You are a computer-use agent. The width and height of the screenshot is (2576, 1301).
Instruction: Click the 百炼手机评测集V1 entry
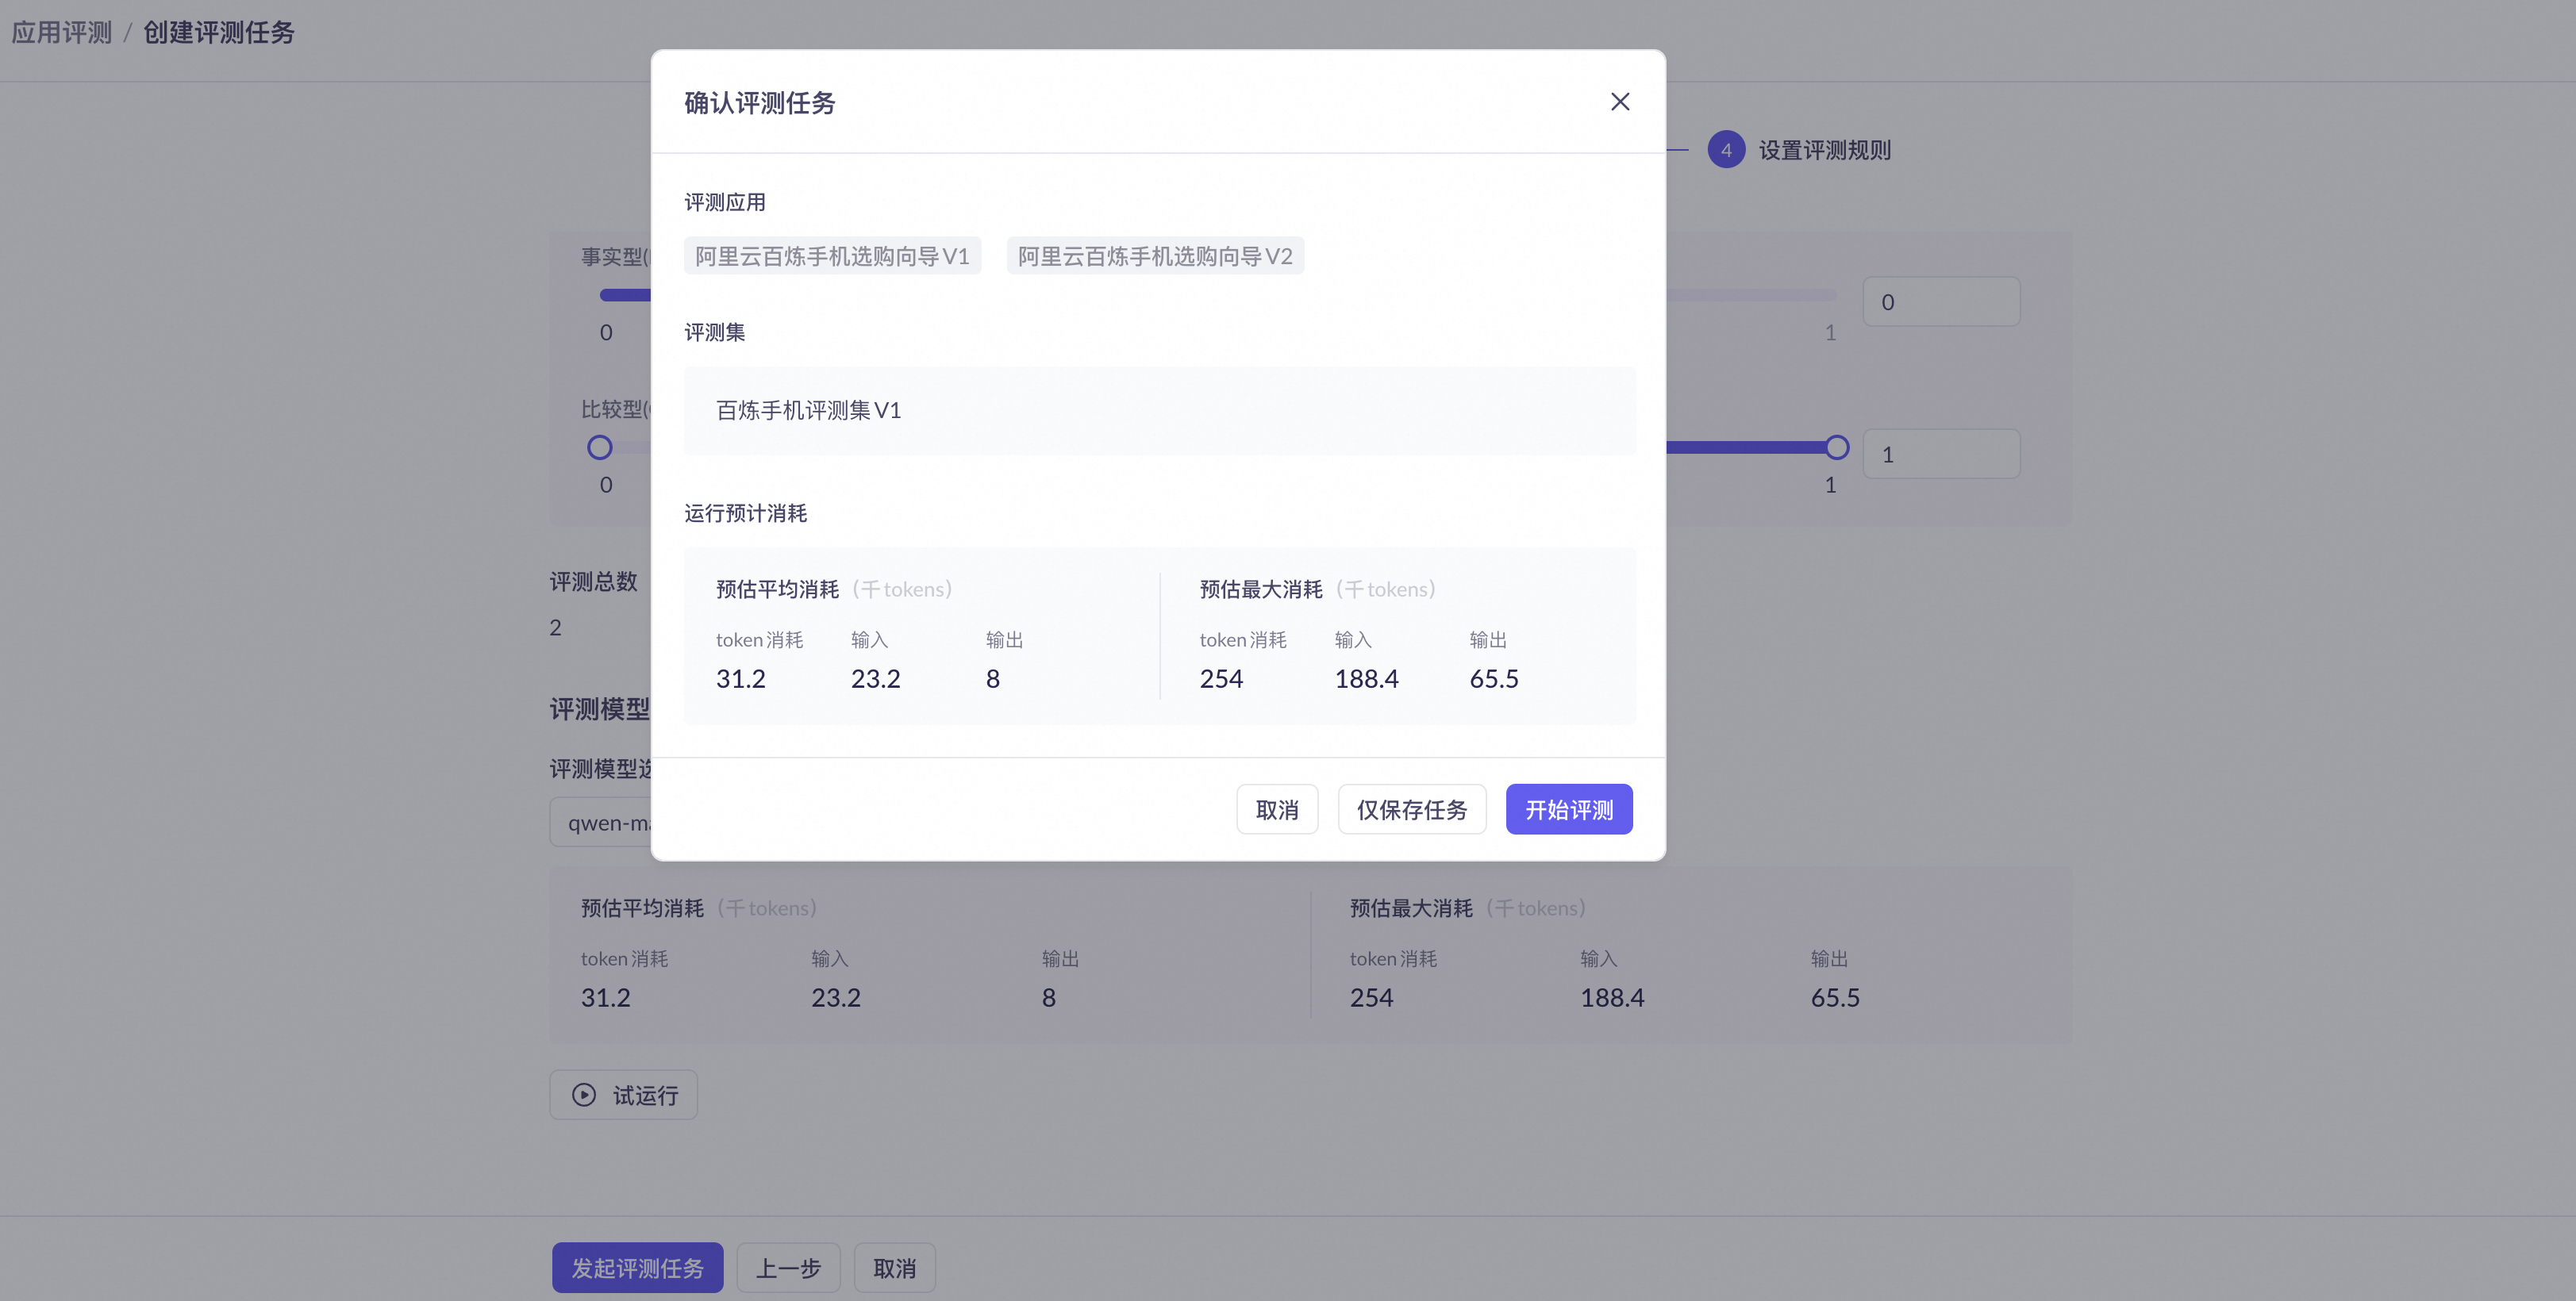808,410
